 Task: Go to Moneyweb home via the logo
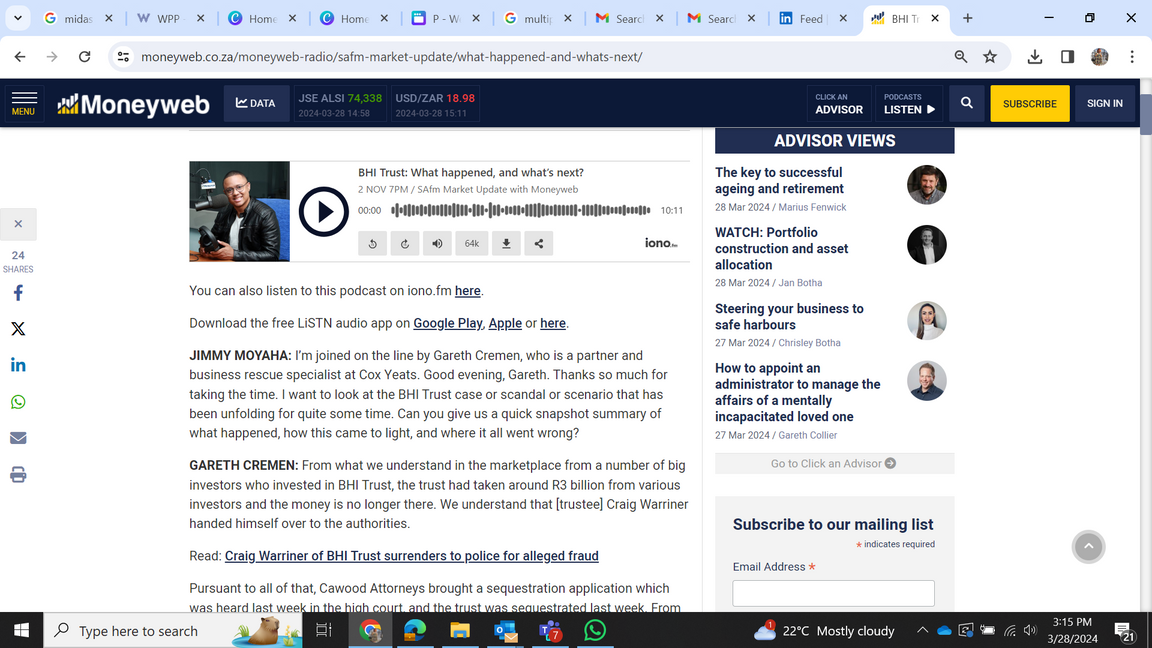134,104
